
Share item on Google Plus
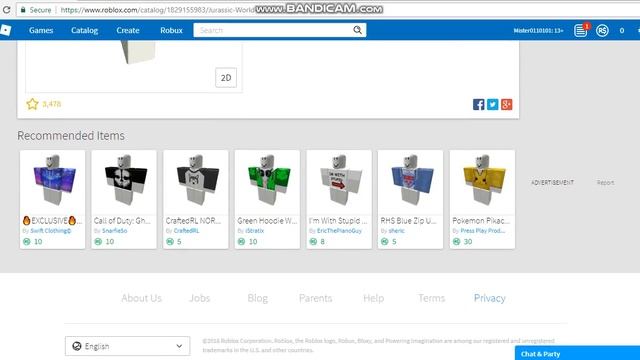click(507, 104)
